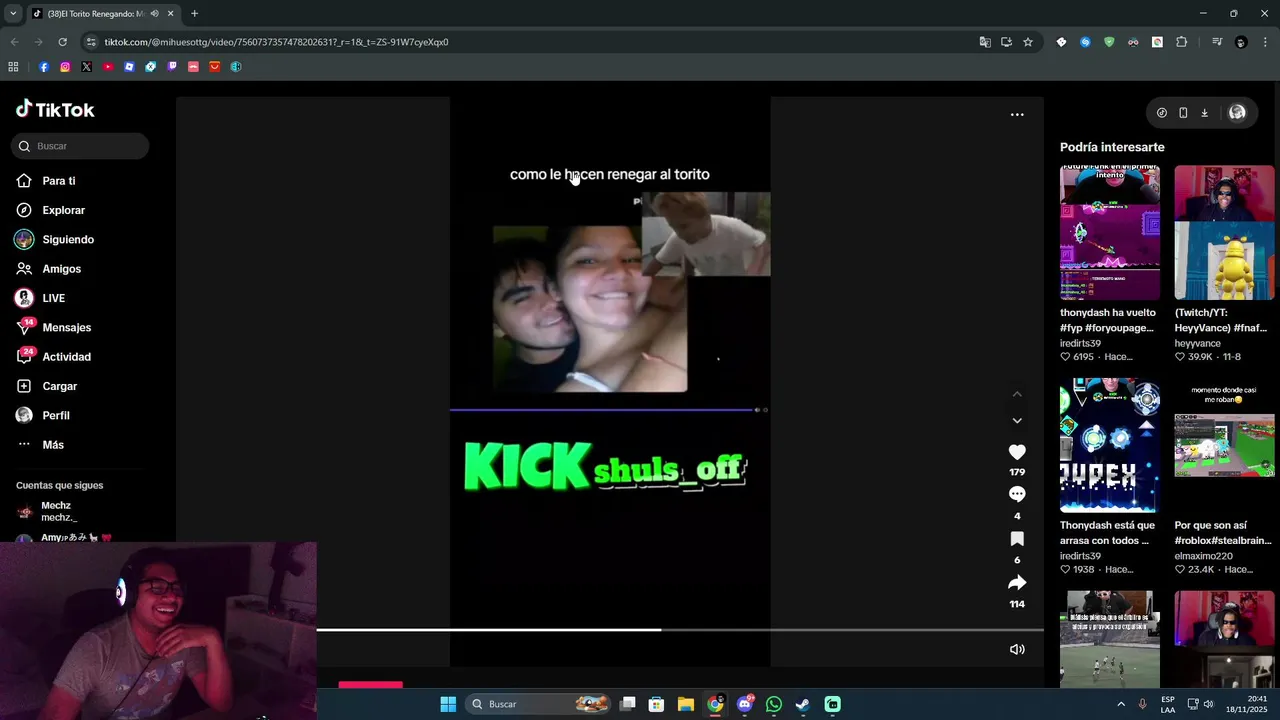The width and height of the screenshot is (1280, 720).
Task: Mute the tab using its speaker icon
Action: [154, 14]
